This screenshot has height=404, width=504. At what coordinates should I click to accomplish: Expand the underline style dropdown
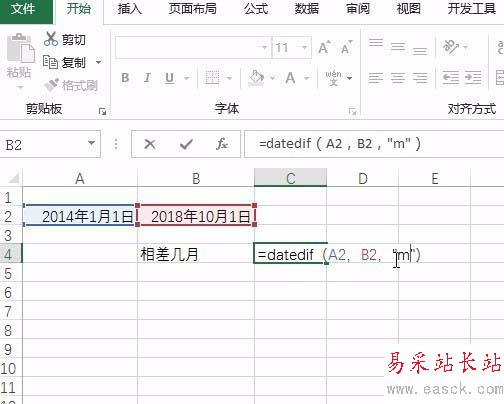[187, 79]
